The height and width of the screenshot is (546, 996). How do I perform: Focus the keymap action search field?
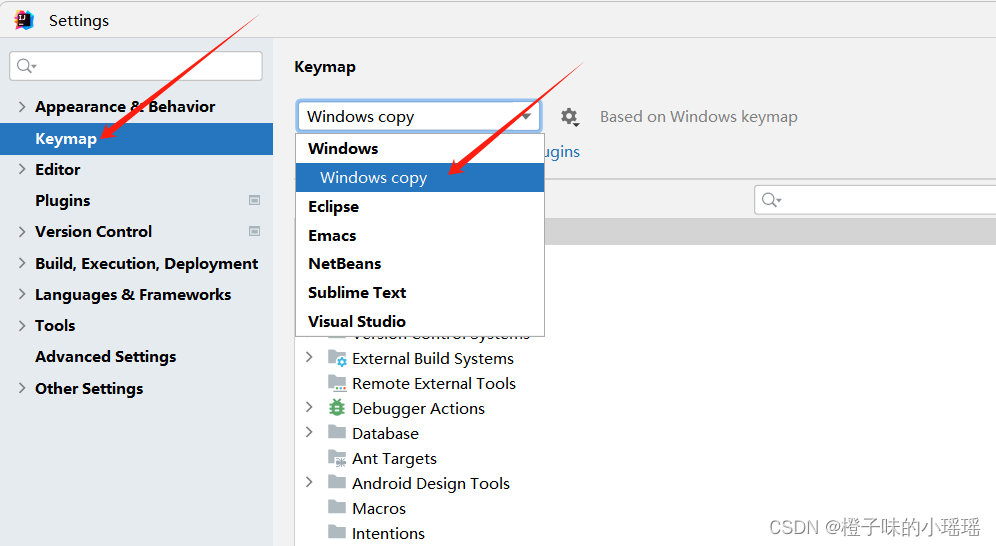tap(875, 200)
